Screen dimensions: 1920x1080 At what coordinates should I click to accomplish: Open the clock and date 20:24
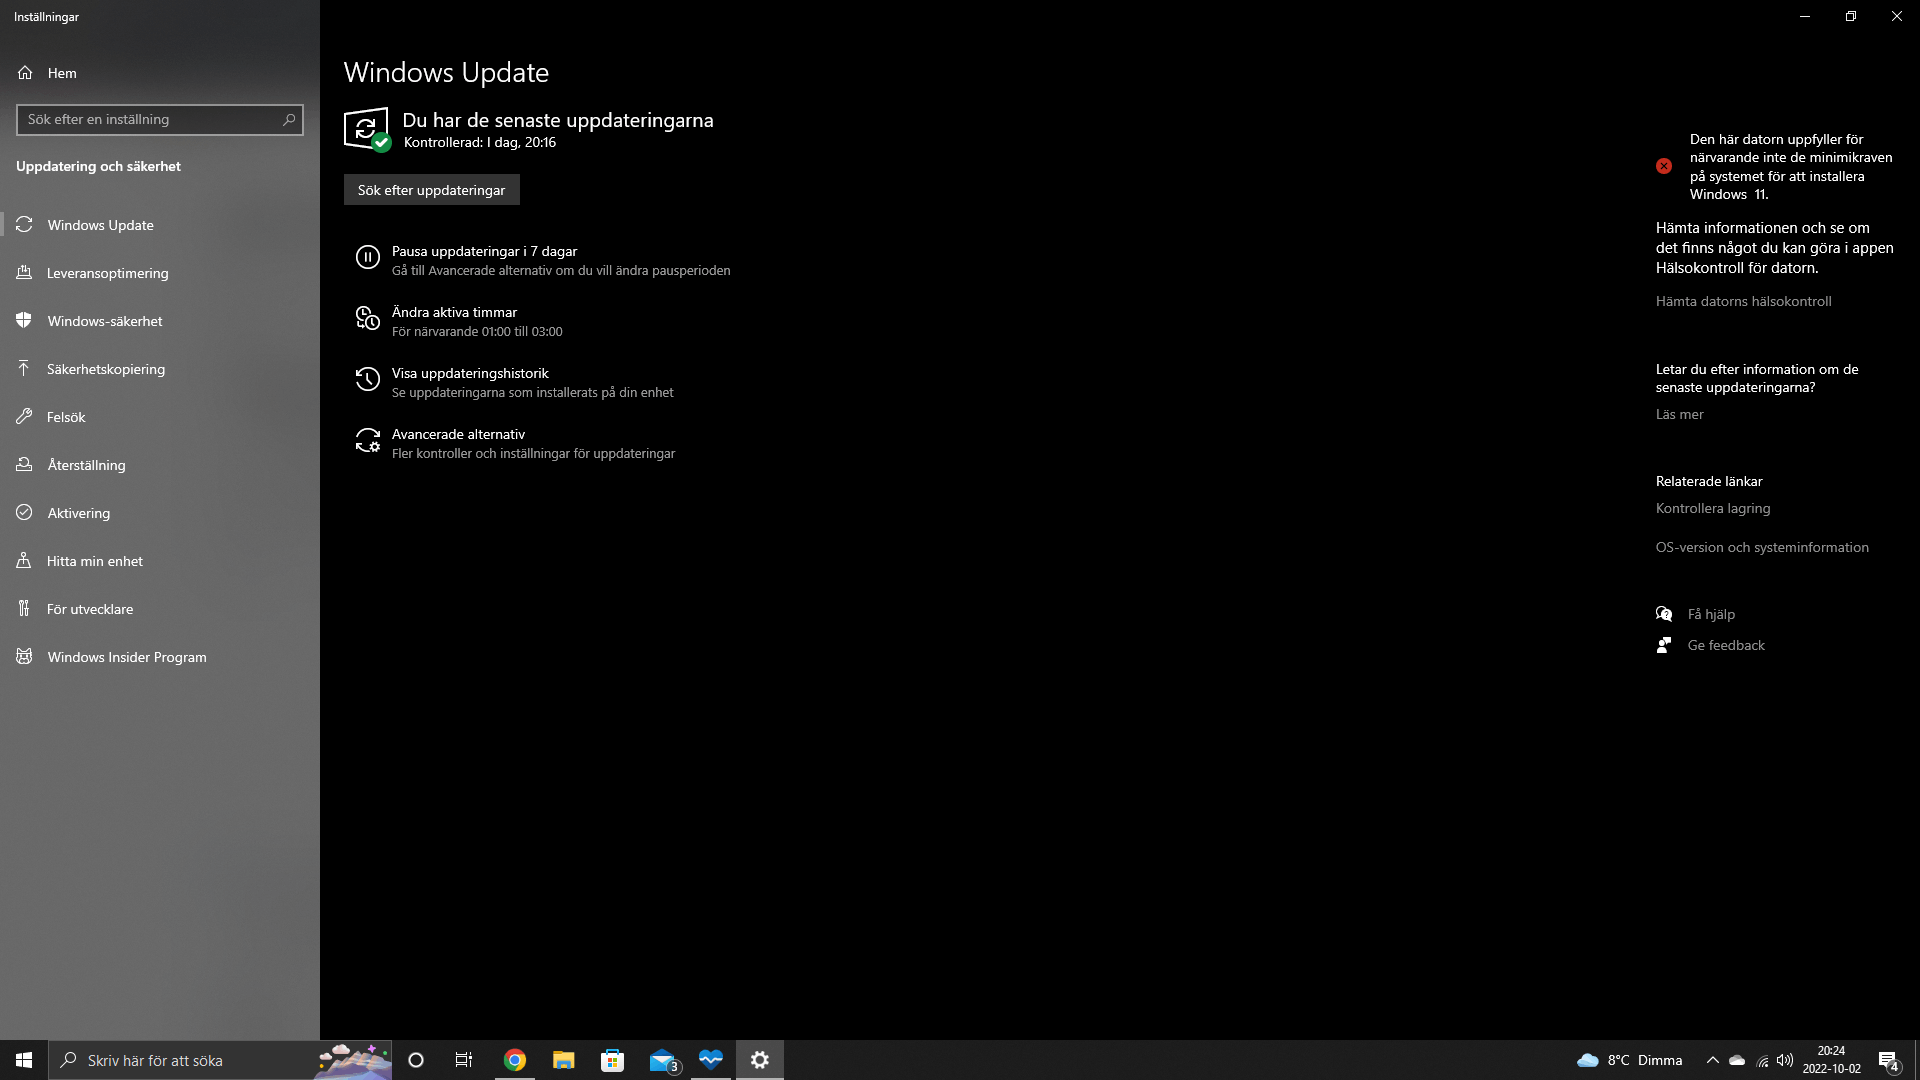tap(1832, 1060)
